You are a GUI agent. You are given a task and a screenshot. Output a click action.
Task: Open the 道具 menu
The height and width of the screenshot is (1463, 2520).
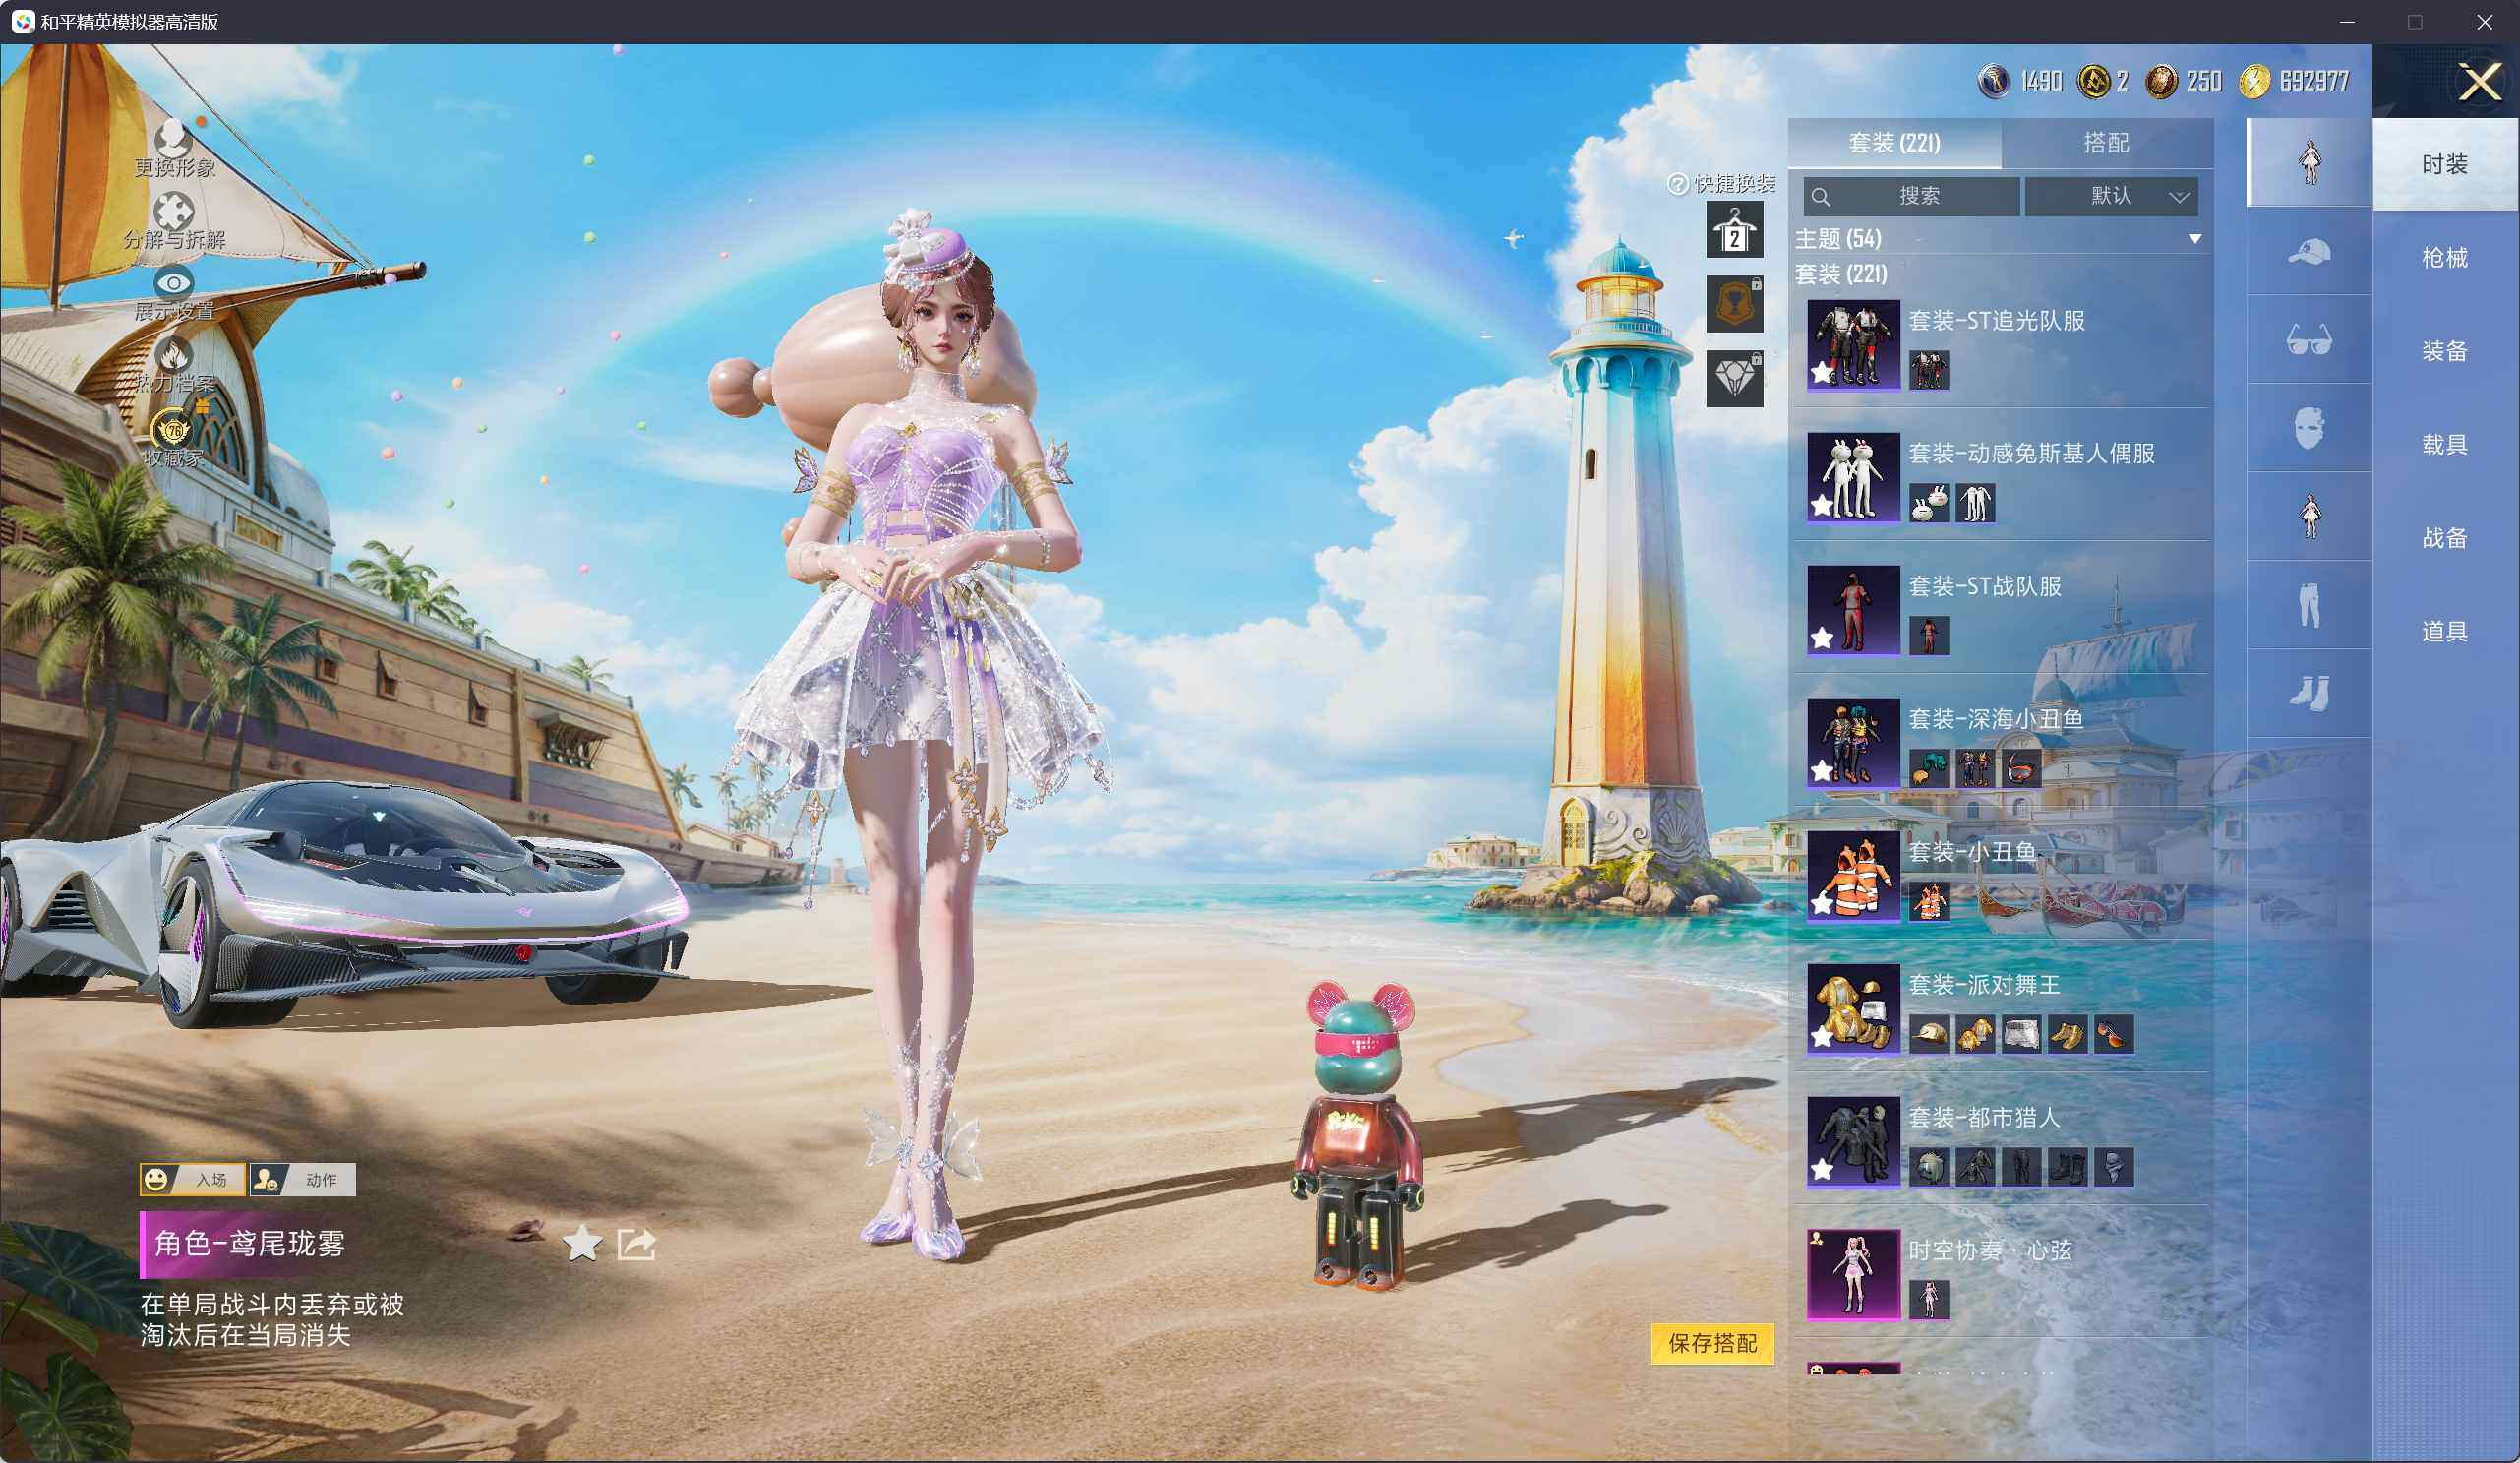tap(2445, 632)
